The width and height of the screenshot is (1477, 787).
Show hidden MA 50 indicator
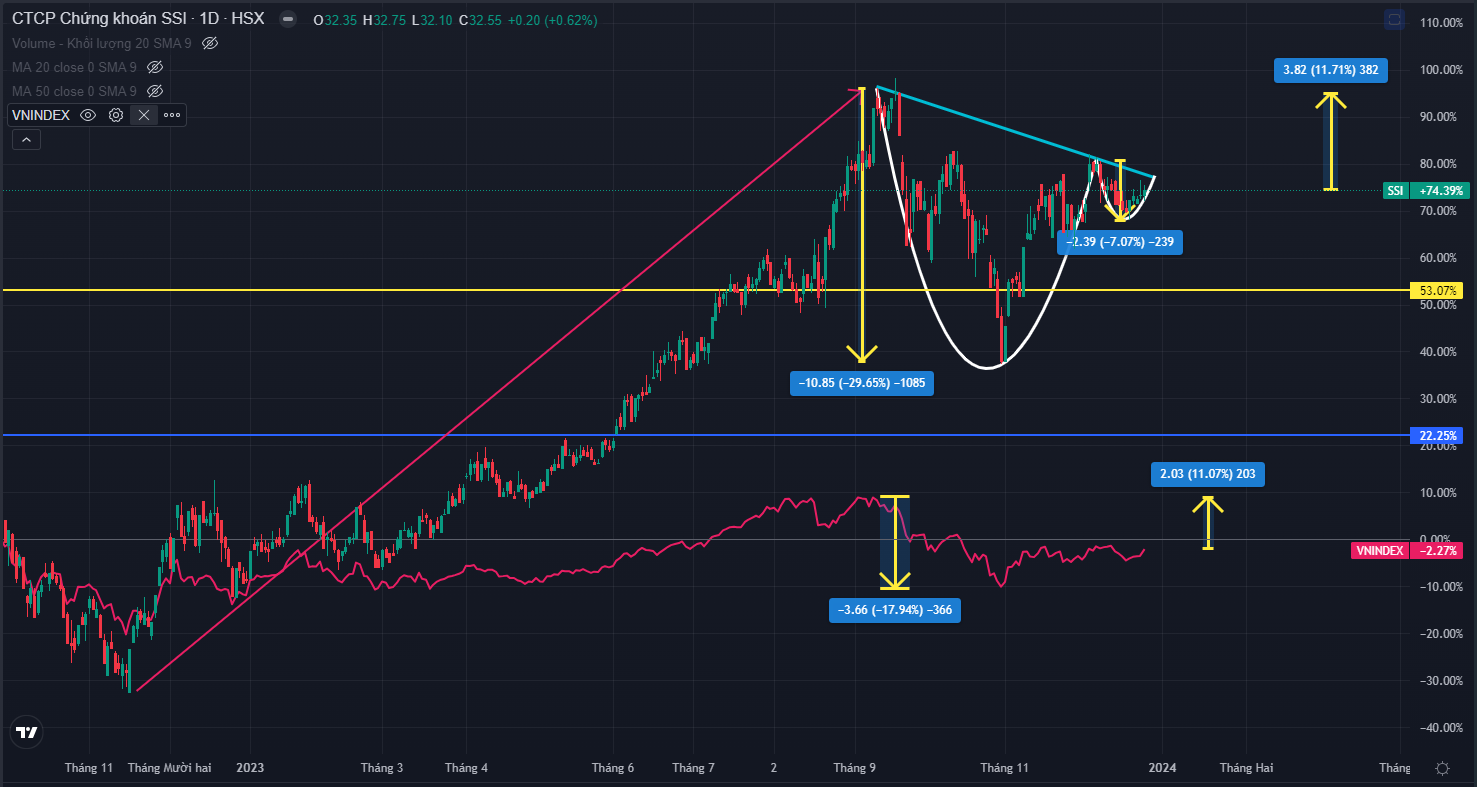tap(155, 91)
